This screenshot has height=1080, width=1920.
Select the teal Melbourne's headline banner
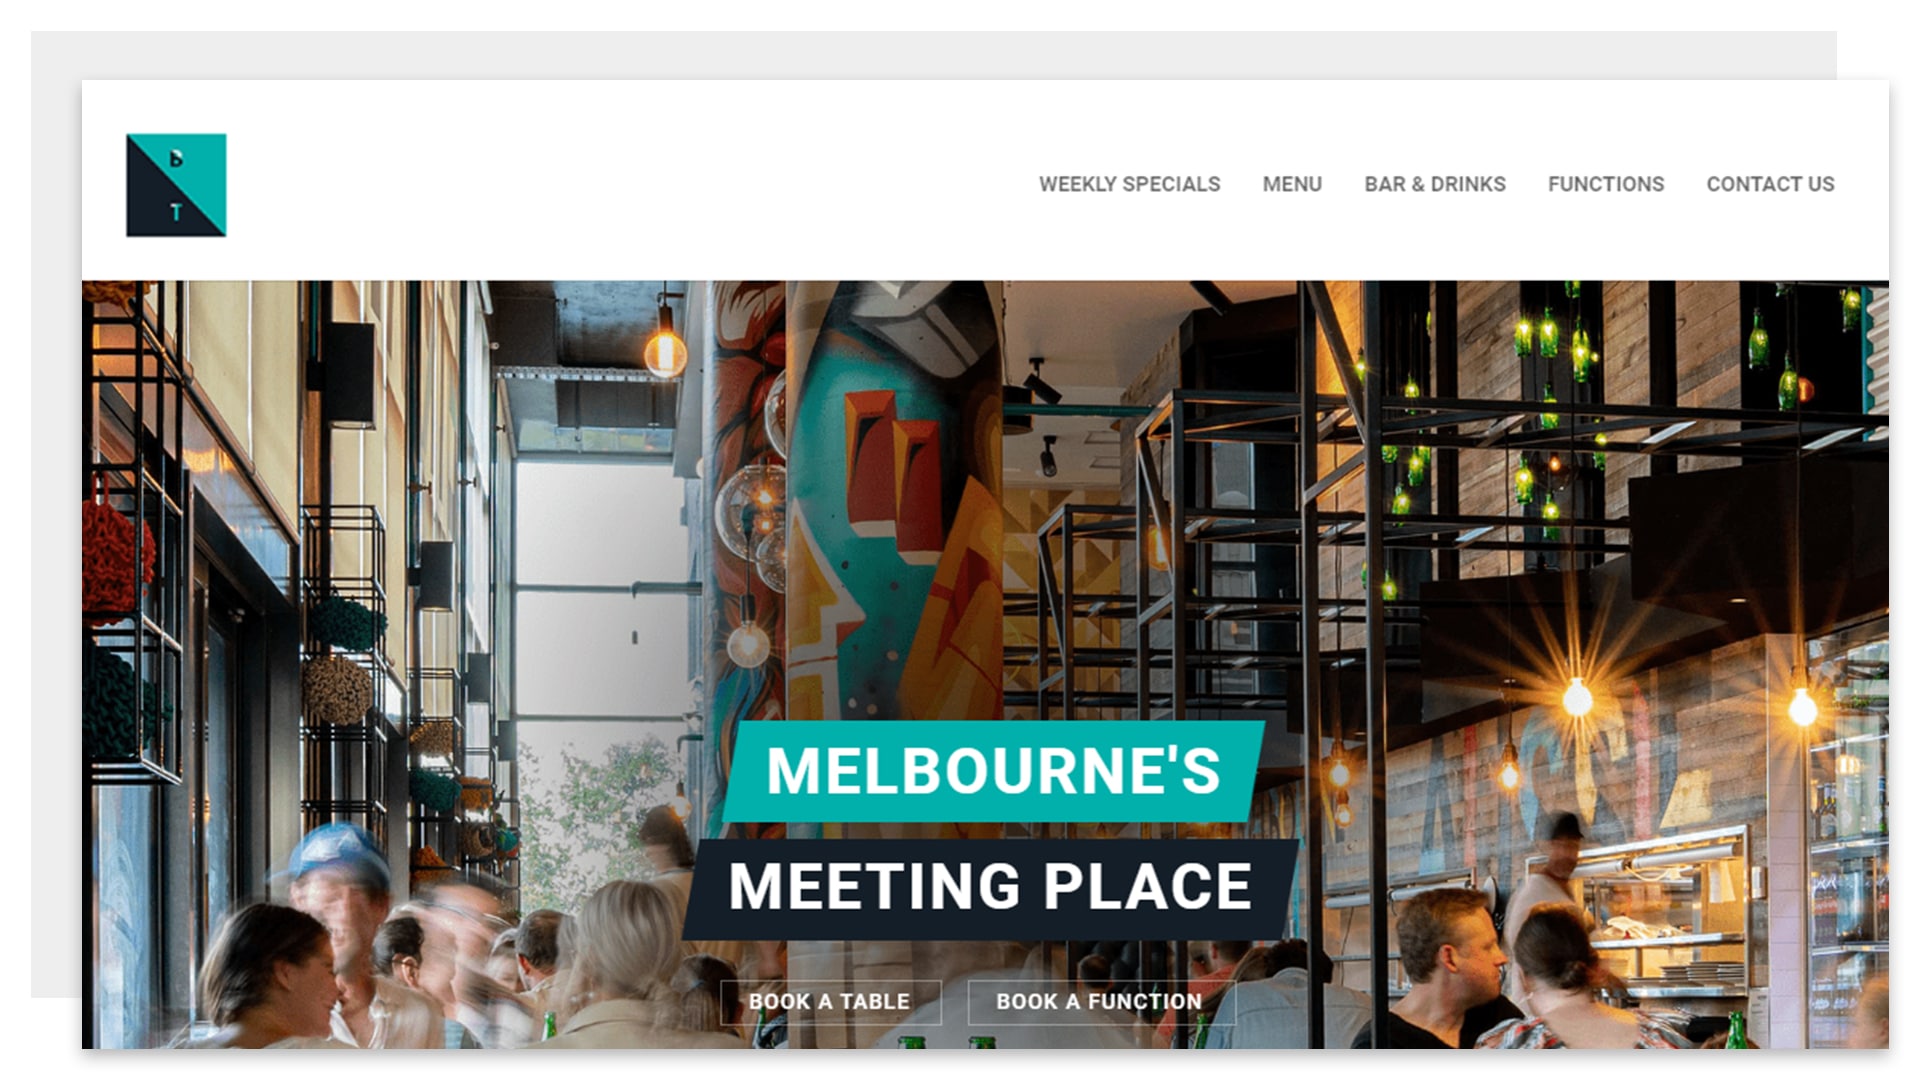tap(993, 771)
